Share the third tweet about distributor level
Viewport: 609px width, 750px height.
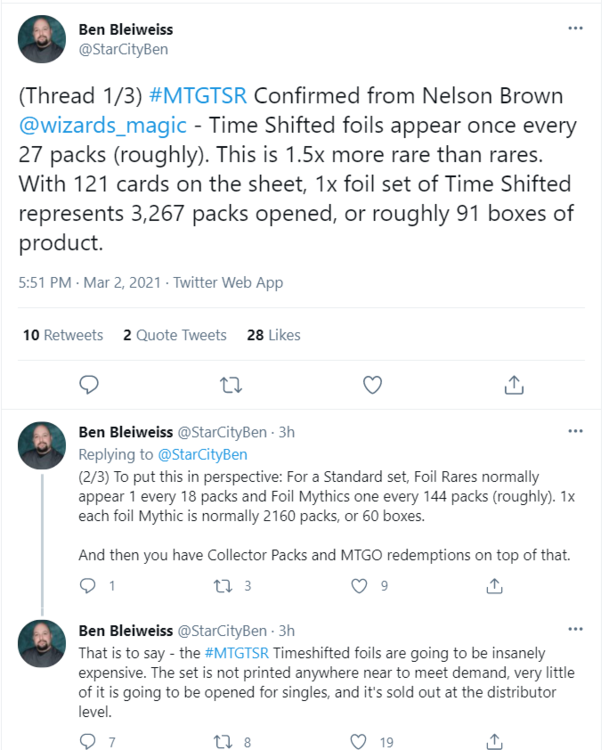[x=494, y=741]
